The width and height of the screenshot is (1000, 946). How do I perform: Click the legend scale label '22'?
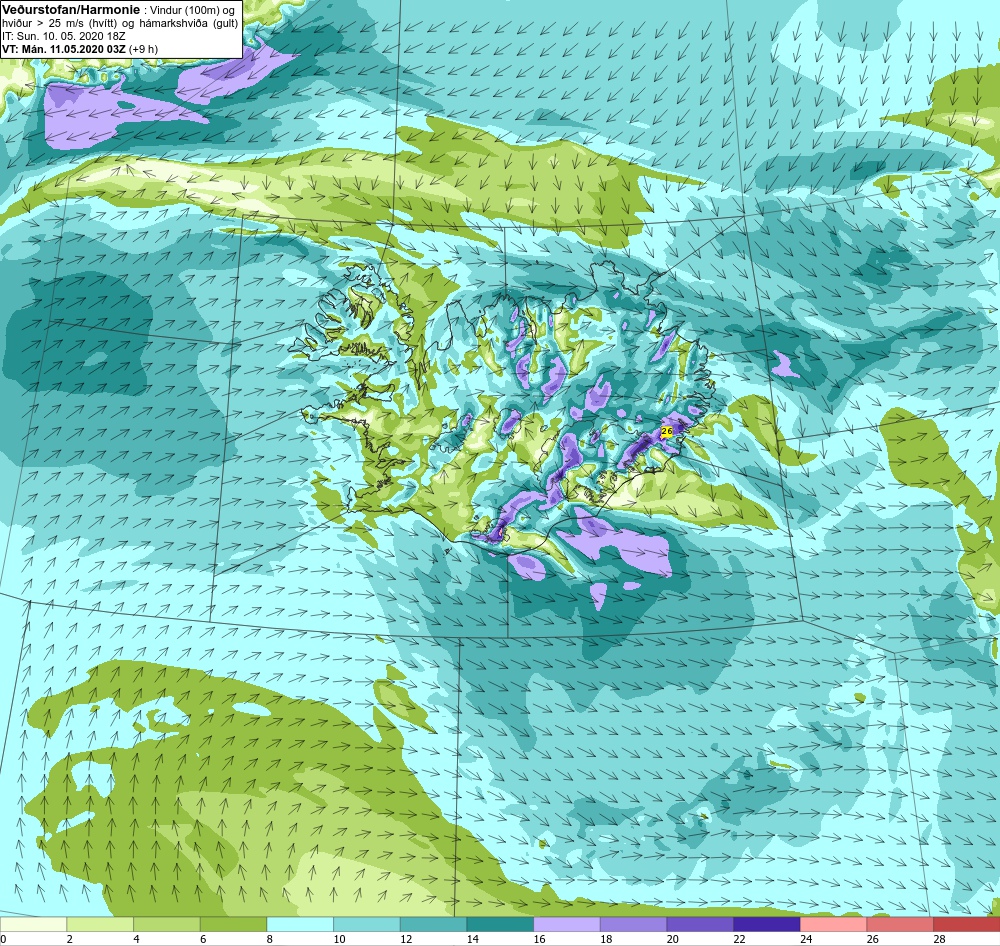click(739, 938)
